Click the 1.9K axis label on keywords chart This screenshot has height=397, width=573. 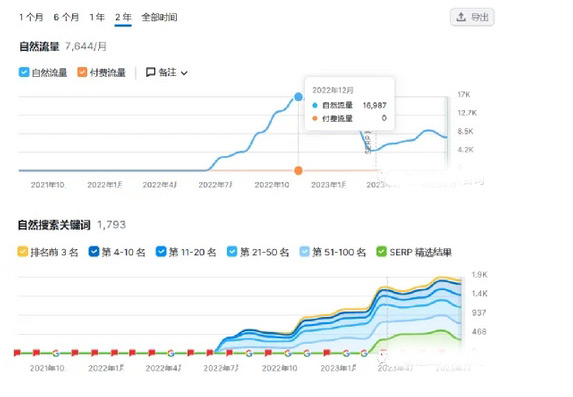click(479, 275)
